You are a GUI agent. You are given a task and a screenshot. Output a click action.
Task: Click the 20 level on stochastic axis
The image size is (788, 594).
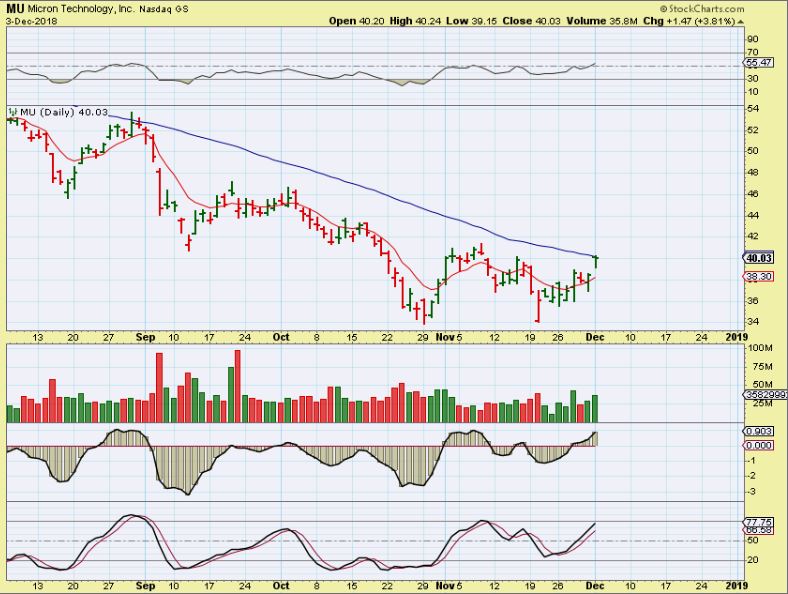753,560
